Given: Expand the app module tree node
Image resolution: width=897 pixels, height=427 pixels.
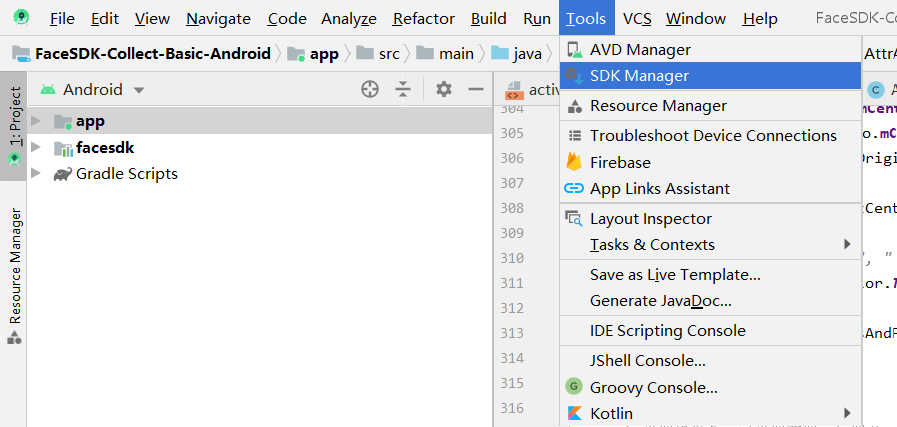Looking at the screenshot, I should tap(35, 121).
